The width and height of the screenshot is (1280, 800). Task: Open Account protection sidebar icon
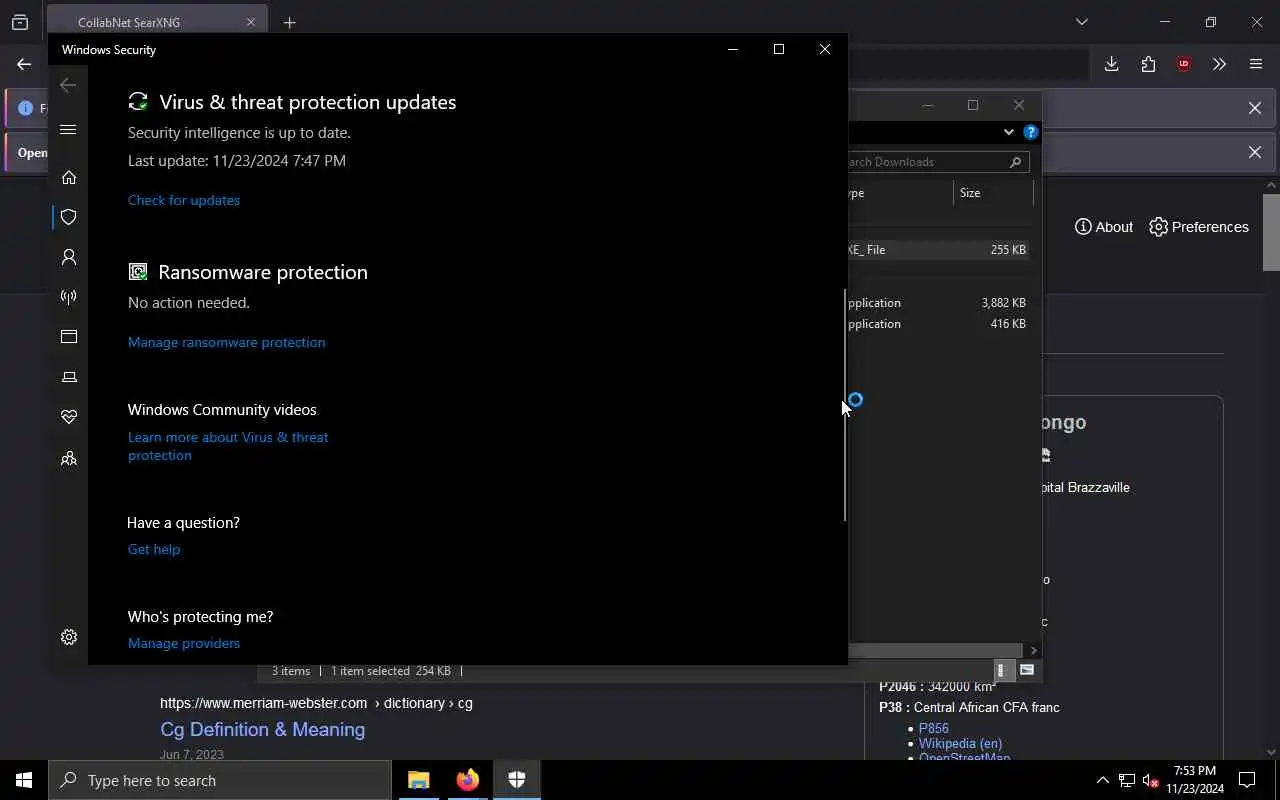point(69,257)
